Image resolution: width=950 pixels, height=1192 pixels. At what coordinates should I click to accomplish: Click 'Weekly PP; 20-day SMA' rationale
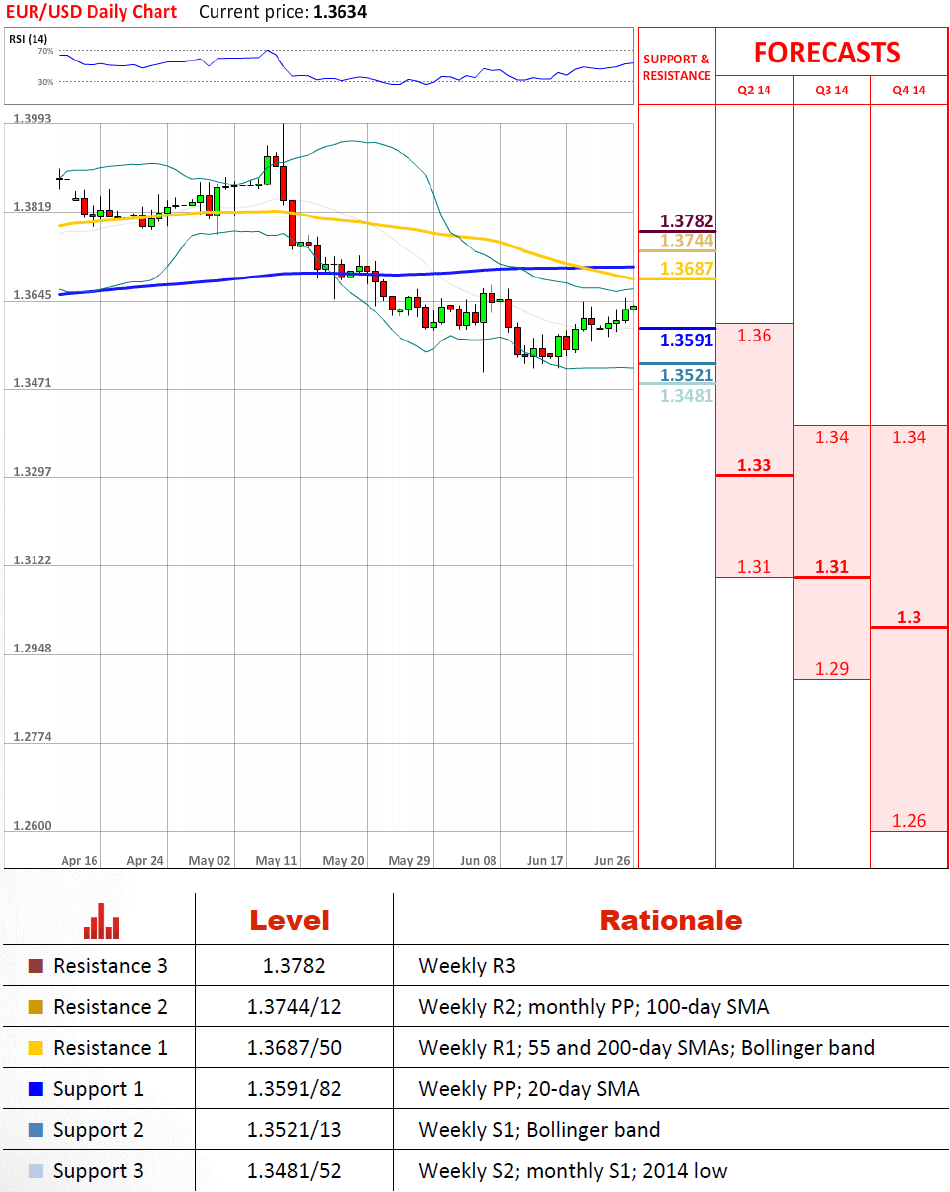(529, 1089)
